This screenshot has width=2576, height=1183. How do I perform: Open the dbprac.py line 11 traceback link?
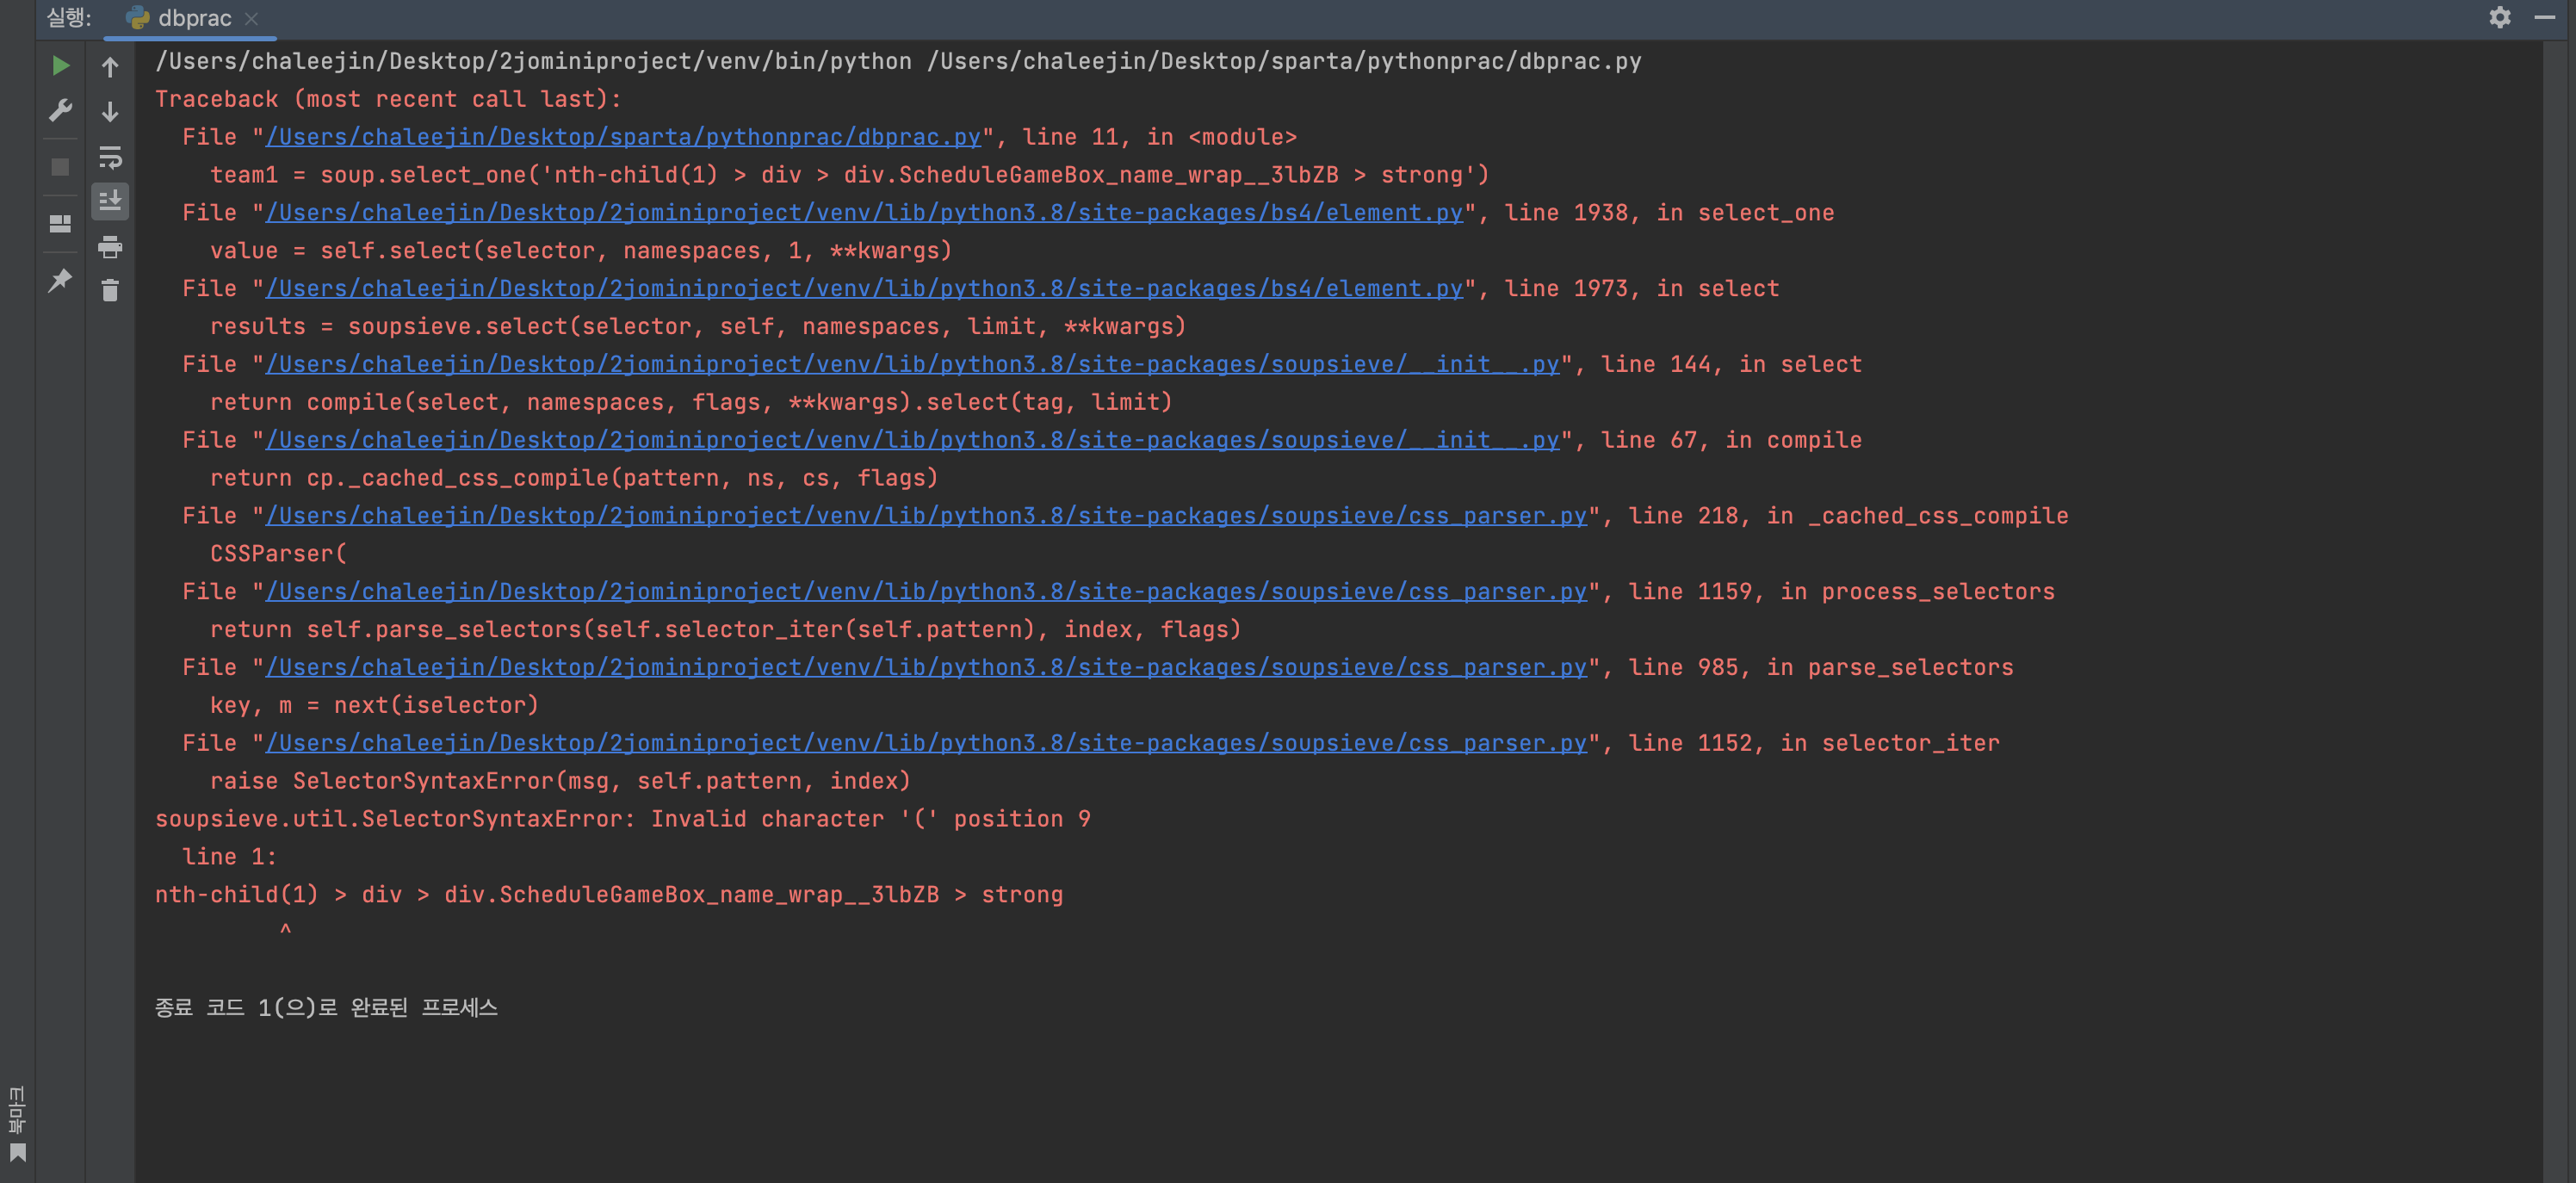click(x=622, y=137)
